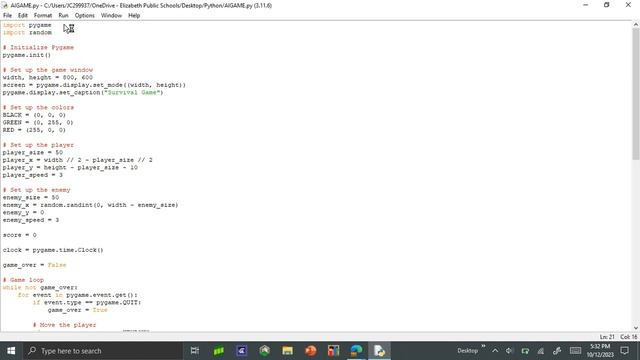Open the touch keyboard tray icon
Viewport: 640px width, 360px height.
[576, 351]
